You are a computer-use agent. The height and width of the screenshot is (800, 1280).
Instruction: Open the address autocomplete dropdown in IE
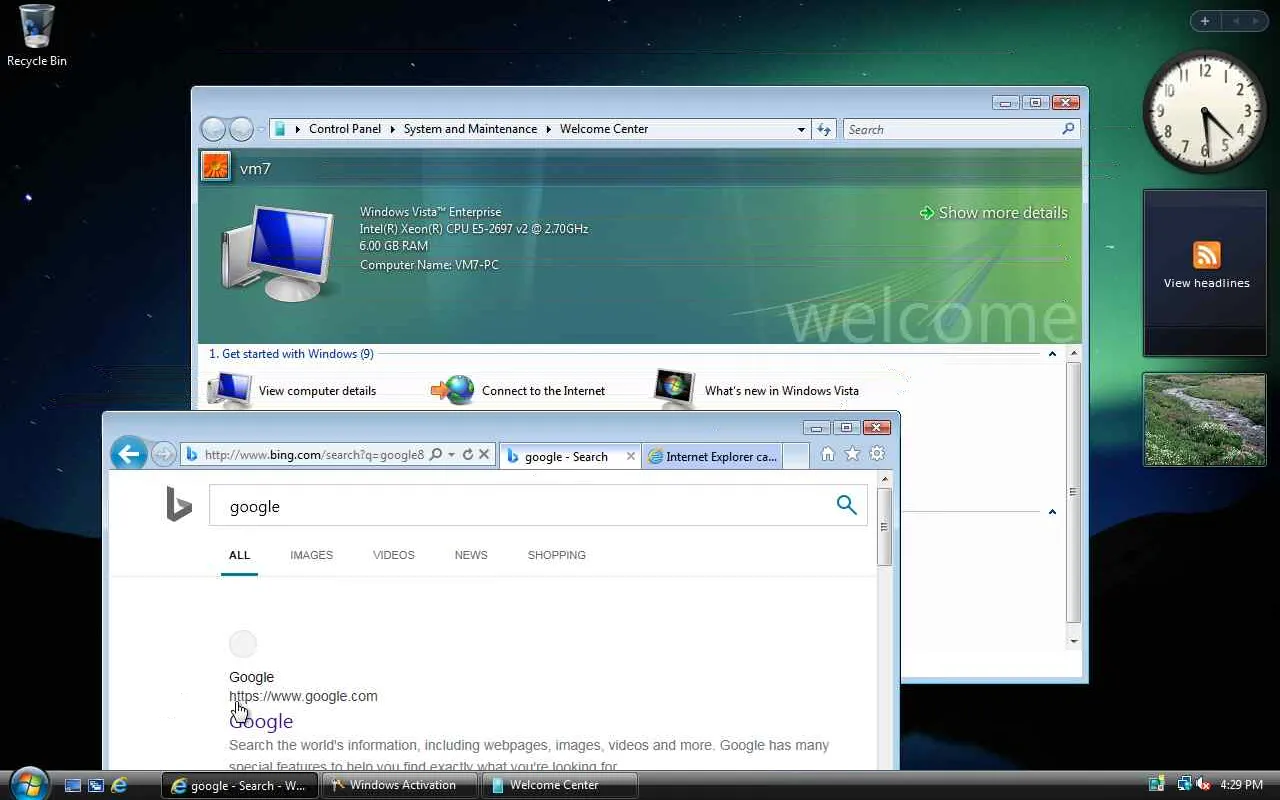pyautogui.click(x=452, y=455)
